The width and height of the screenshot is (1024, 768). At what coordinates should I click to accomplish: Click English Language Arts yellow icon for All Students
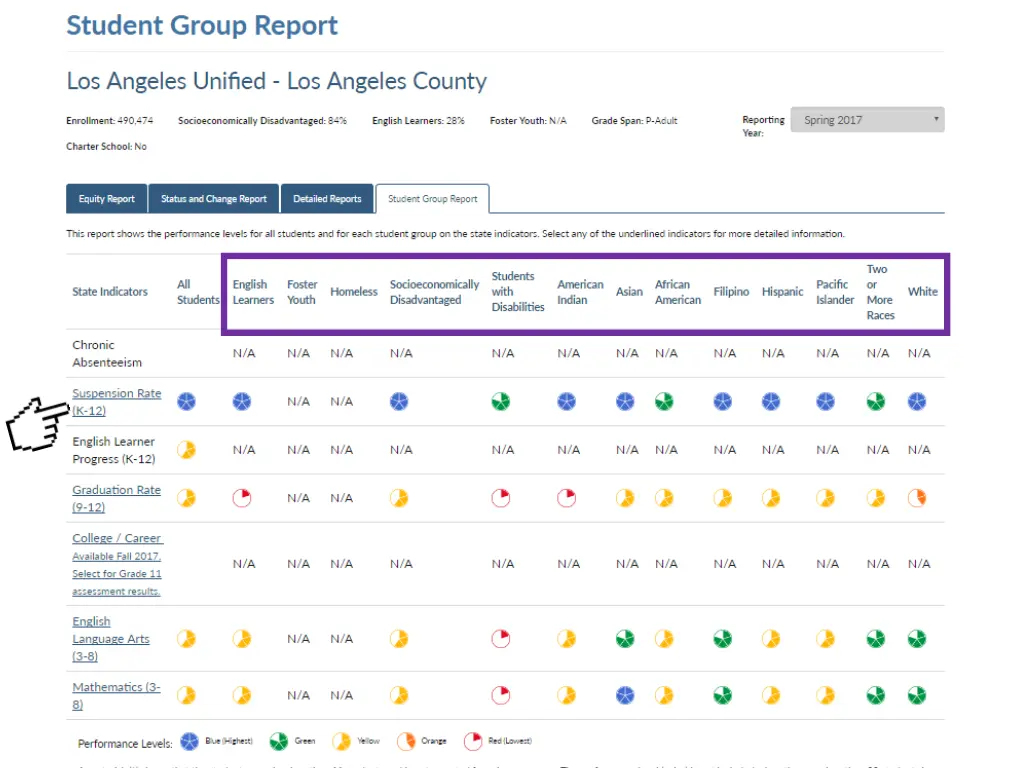(187, 638)
